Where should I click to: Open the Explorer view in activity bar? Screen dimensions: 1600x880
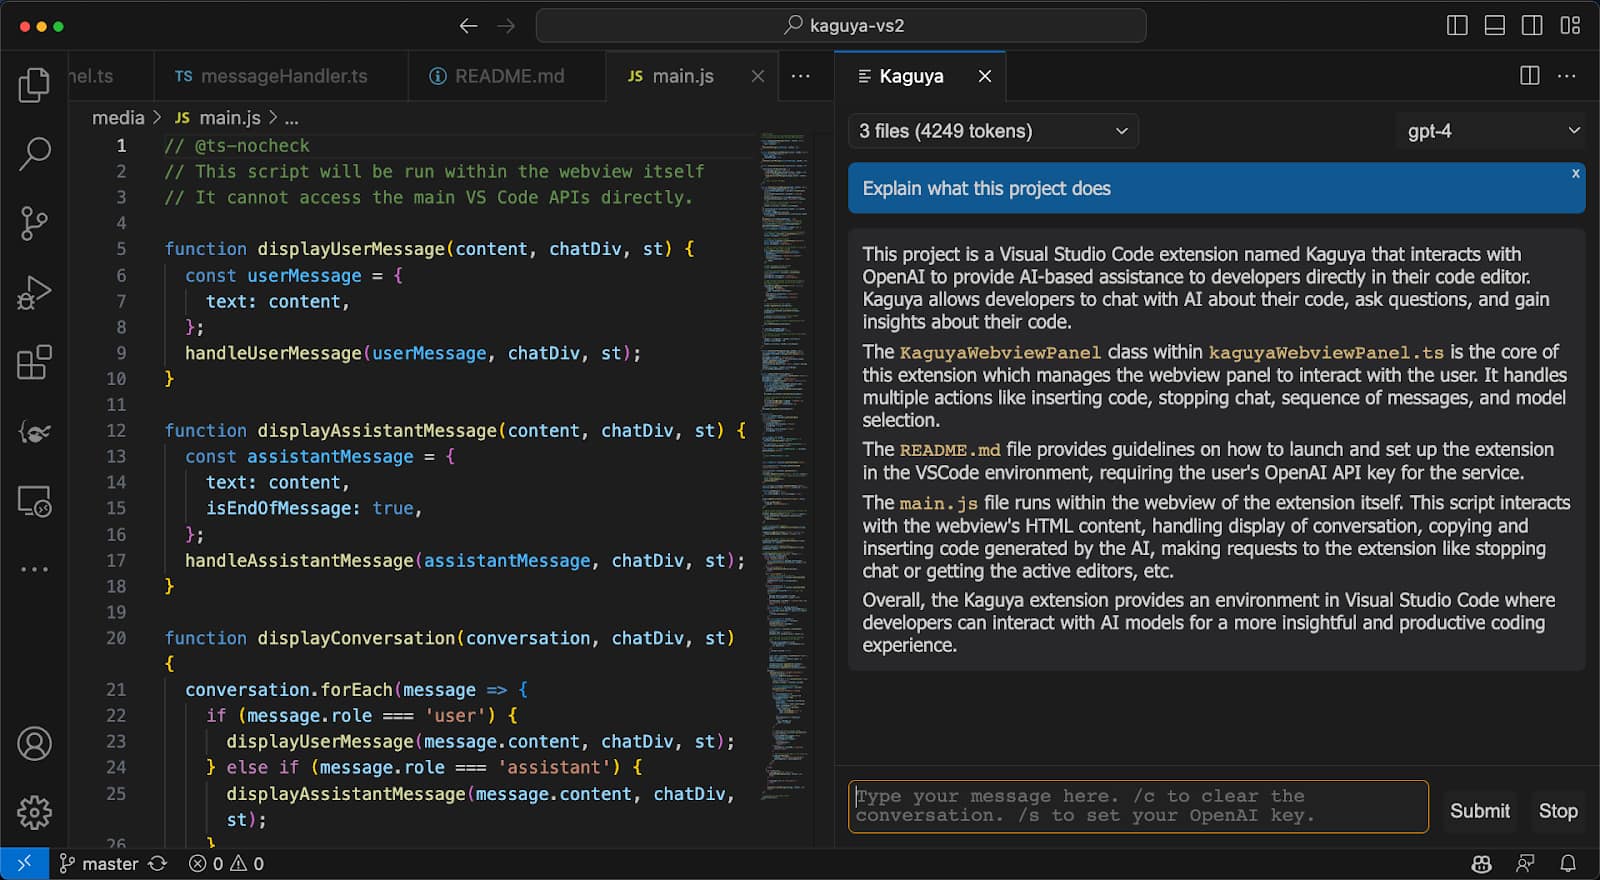tap(34, 85)
